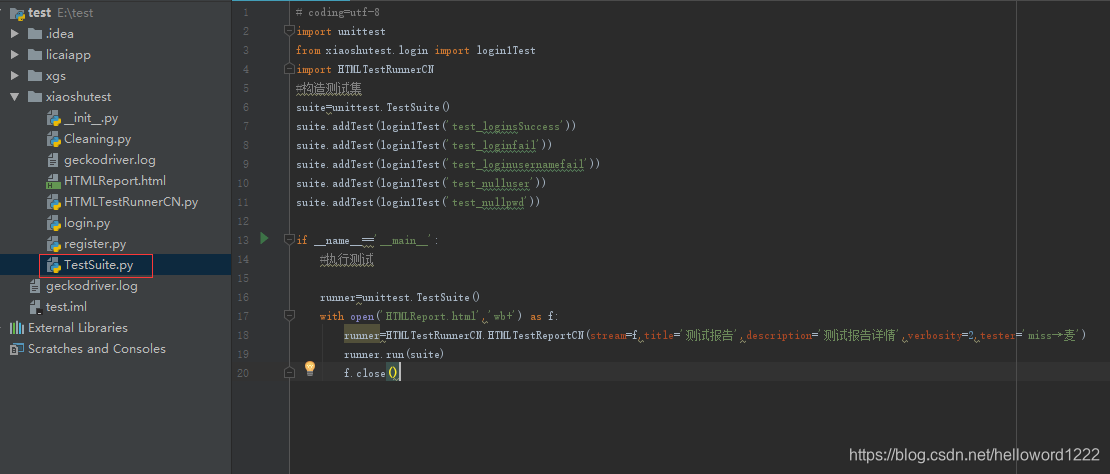Image resolution: width=1110 pixels, height=474 pixels.
Task: Click line number 1 in the gutter
Action: click(245, 13)
